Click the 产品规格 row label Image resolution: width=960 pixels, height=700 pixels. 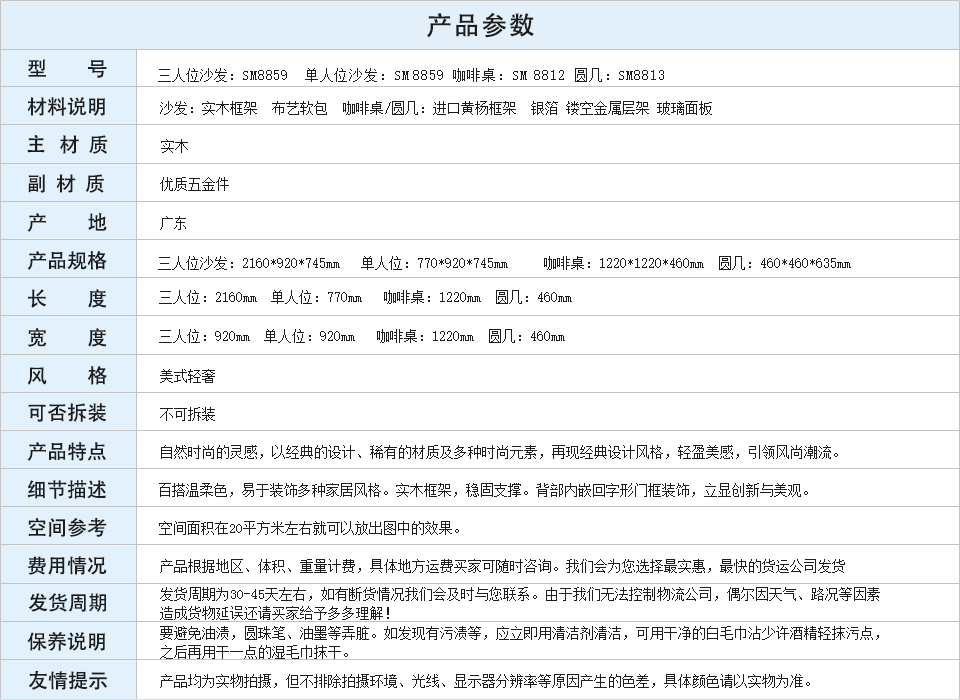[67, 261]
